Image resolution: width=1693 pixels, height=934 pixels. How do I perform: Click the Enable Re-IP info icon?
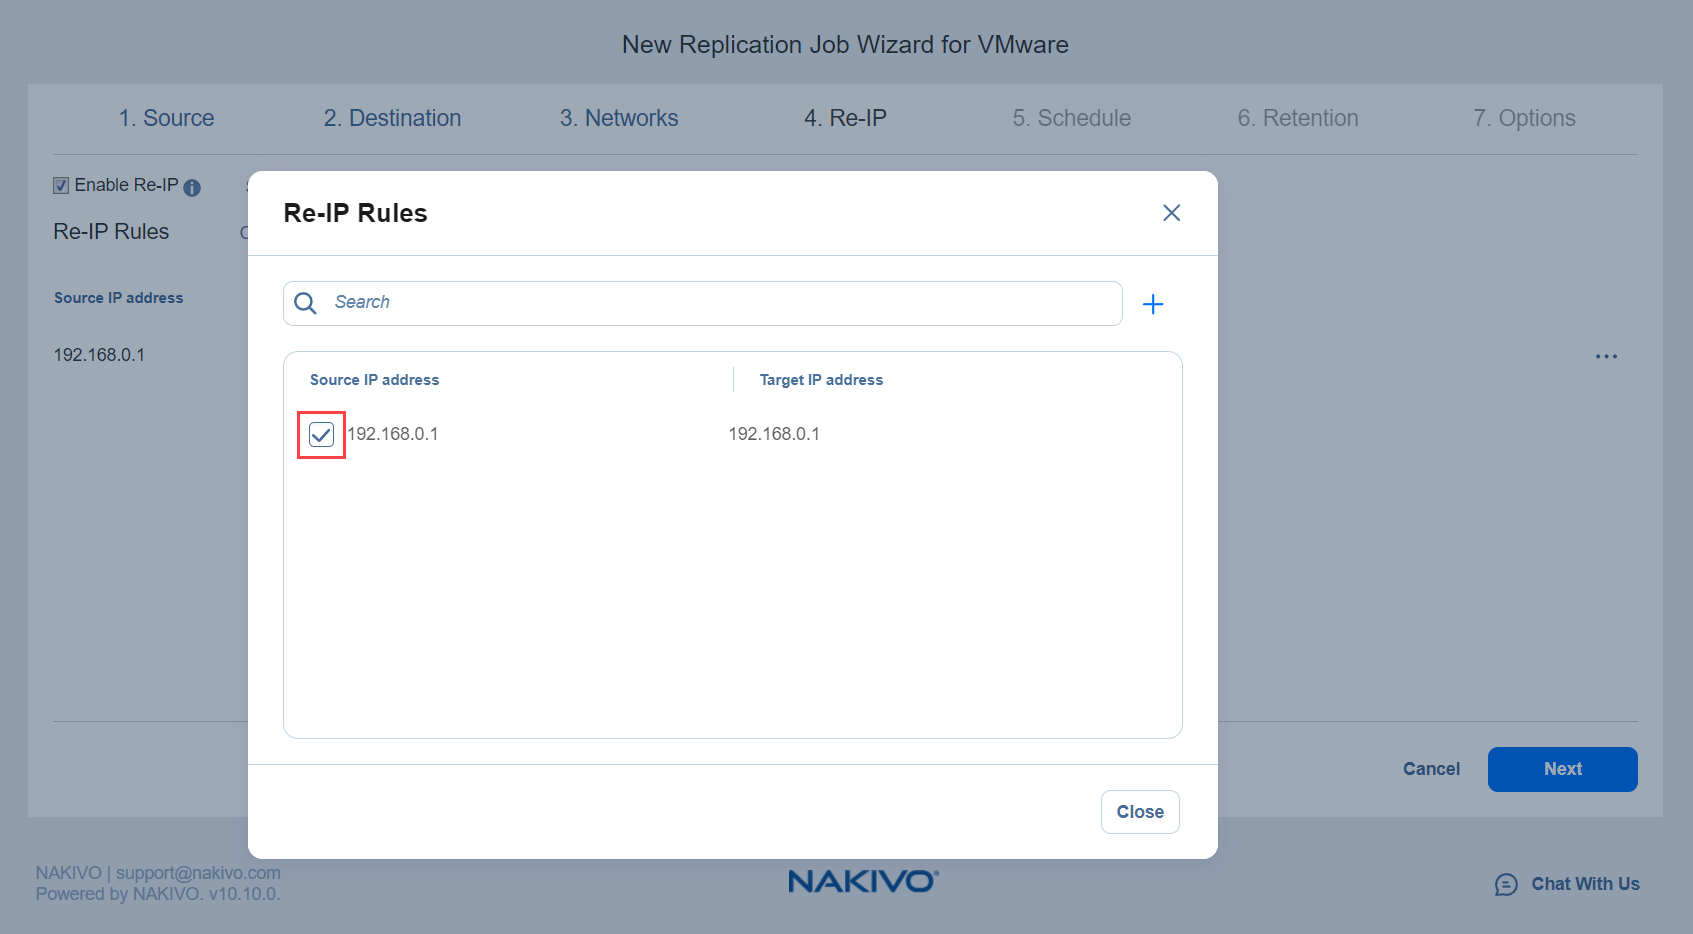click(192, 188)
